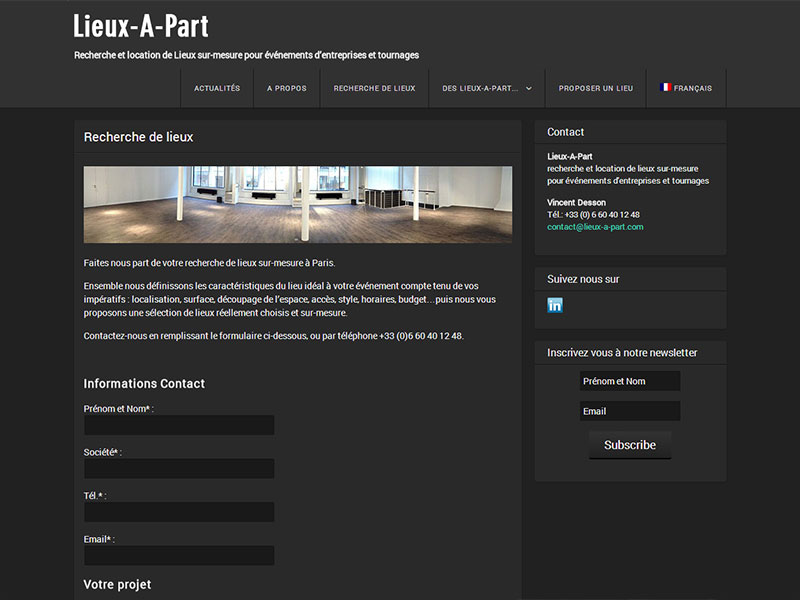The width and height of the screenshot is (800, 600).
Task: Click the Subscribe newsletter button
Action: click(x=630, y=445)
